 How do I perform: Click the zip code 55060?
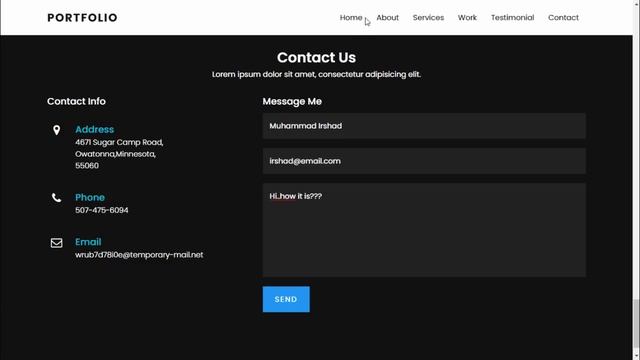[x=87, y=166]
